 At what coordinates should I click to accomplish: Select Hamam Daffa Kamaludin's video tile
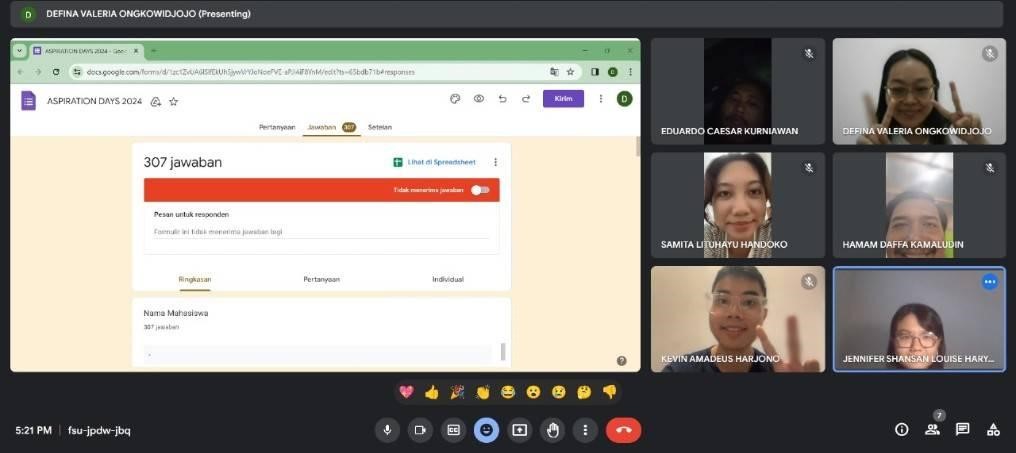pos(919,205)
